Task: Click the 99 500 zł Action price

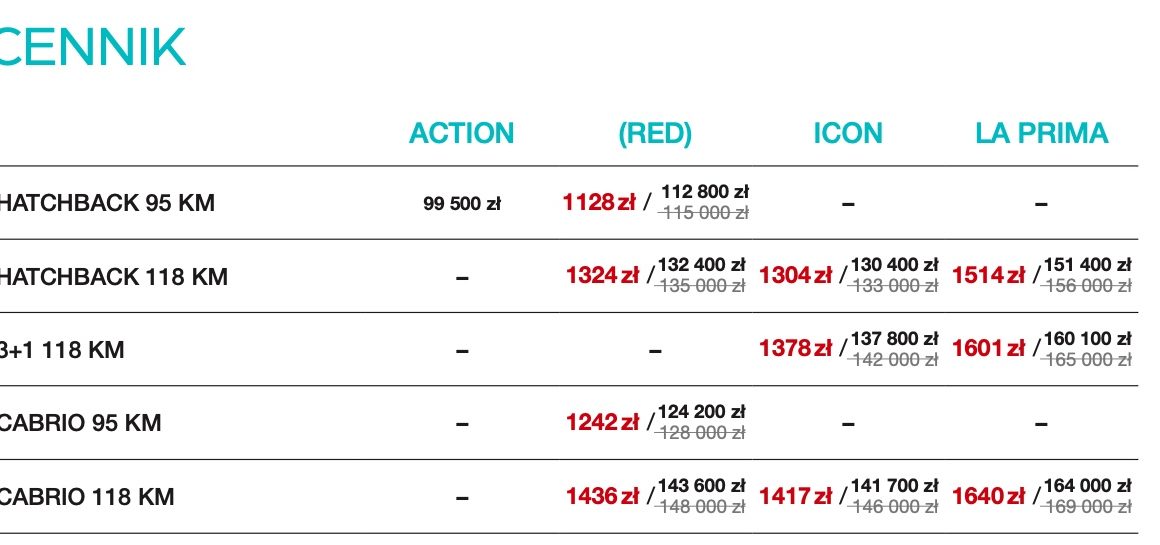Action: (461, 204)
